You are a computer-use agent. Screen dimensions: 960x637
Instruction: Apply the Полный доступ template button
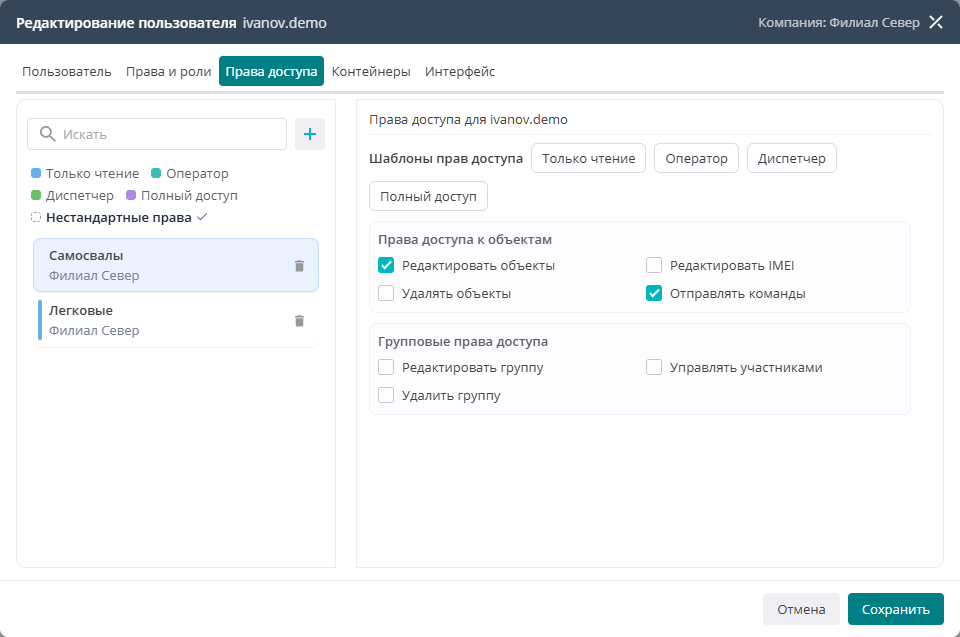(428, 197)
